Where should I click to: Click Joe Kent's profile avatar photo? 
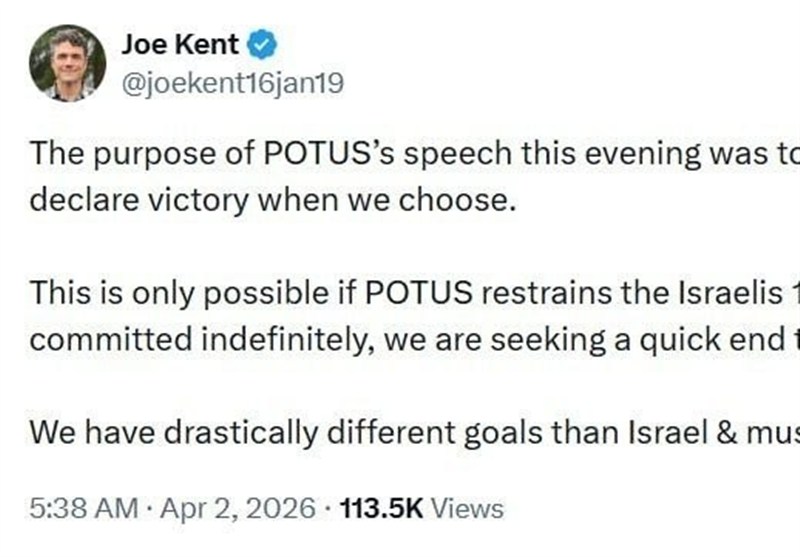(x=68, y=63)
